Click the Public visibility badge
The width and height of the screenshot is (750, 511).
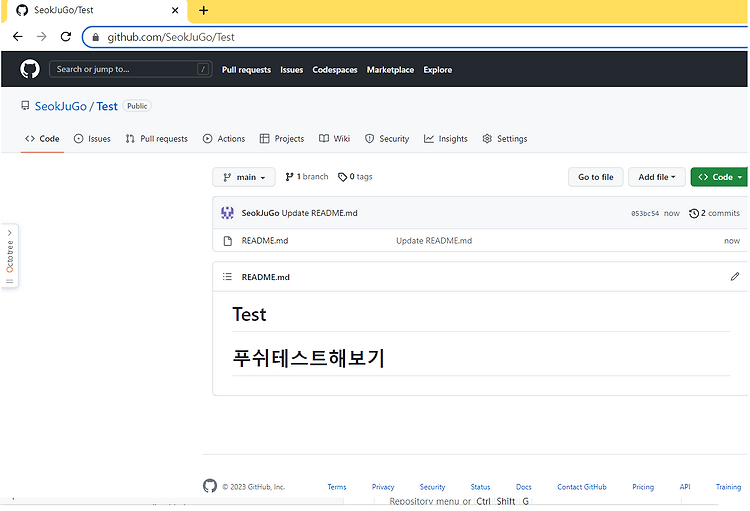pos(137,106)
